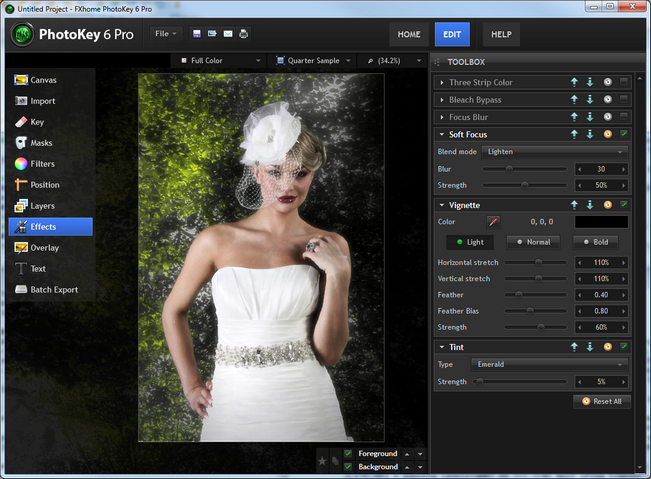
Task: Enable the Bleach Bypass checkbox
Action: click(x=624, y=99)
